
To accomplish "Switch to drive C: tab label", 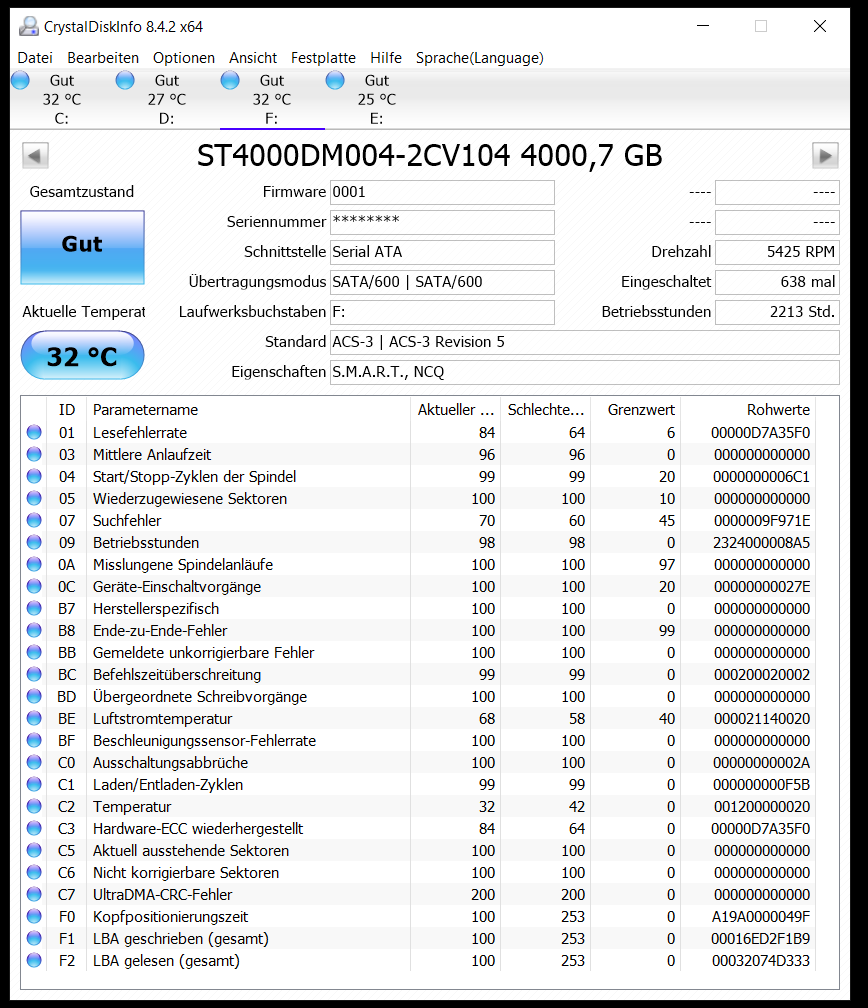I will (62, 118).
